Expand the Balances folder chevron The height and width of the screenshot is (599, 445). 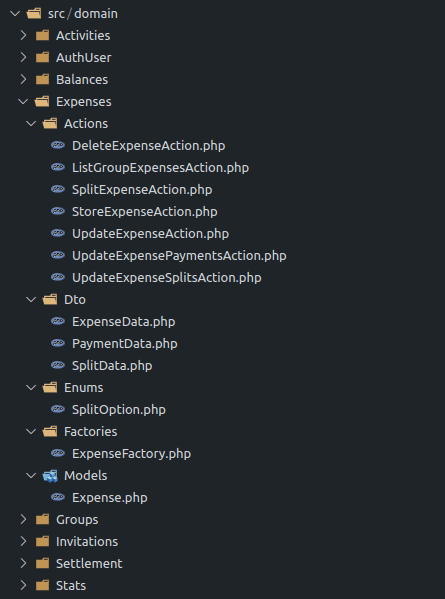click(23, 79)
